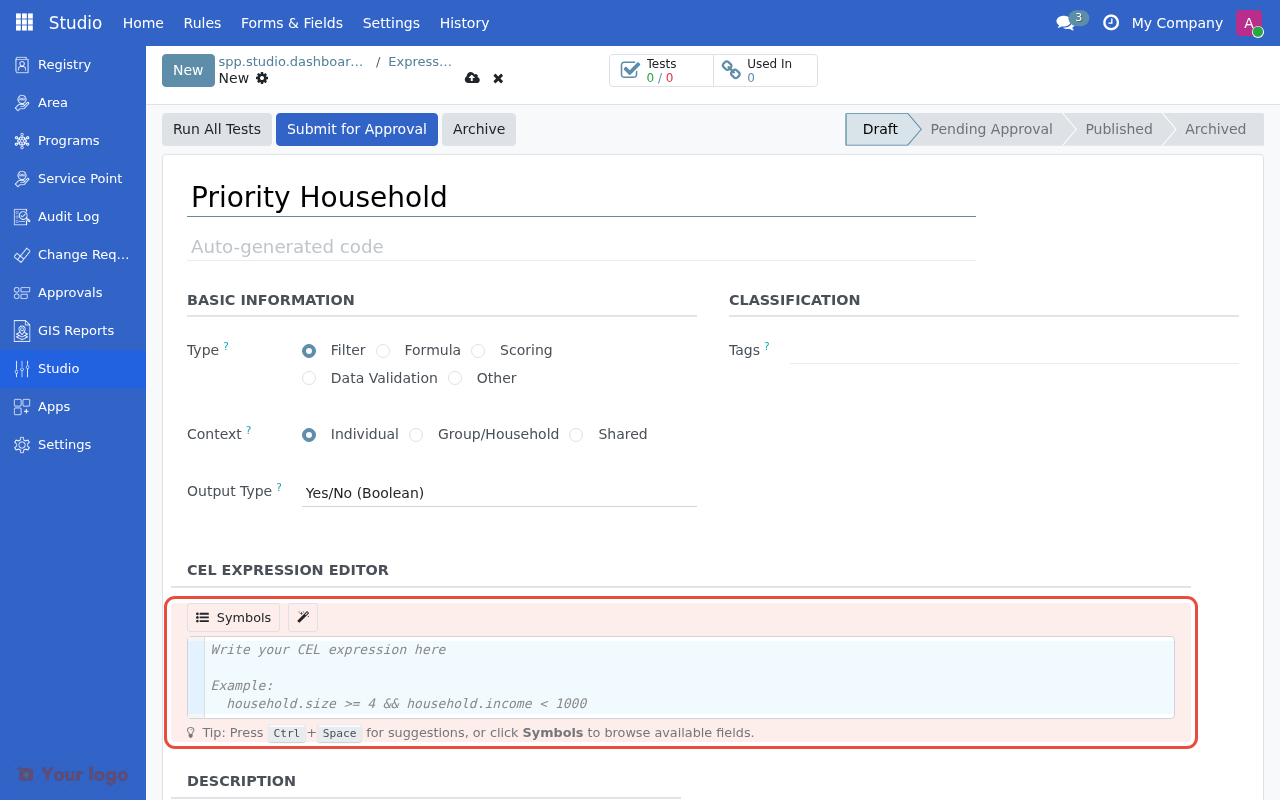Open the Forms & Fields menu
1280x800 pixels.
tap(291, 23)
